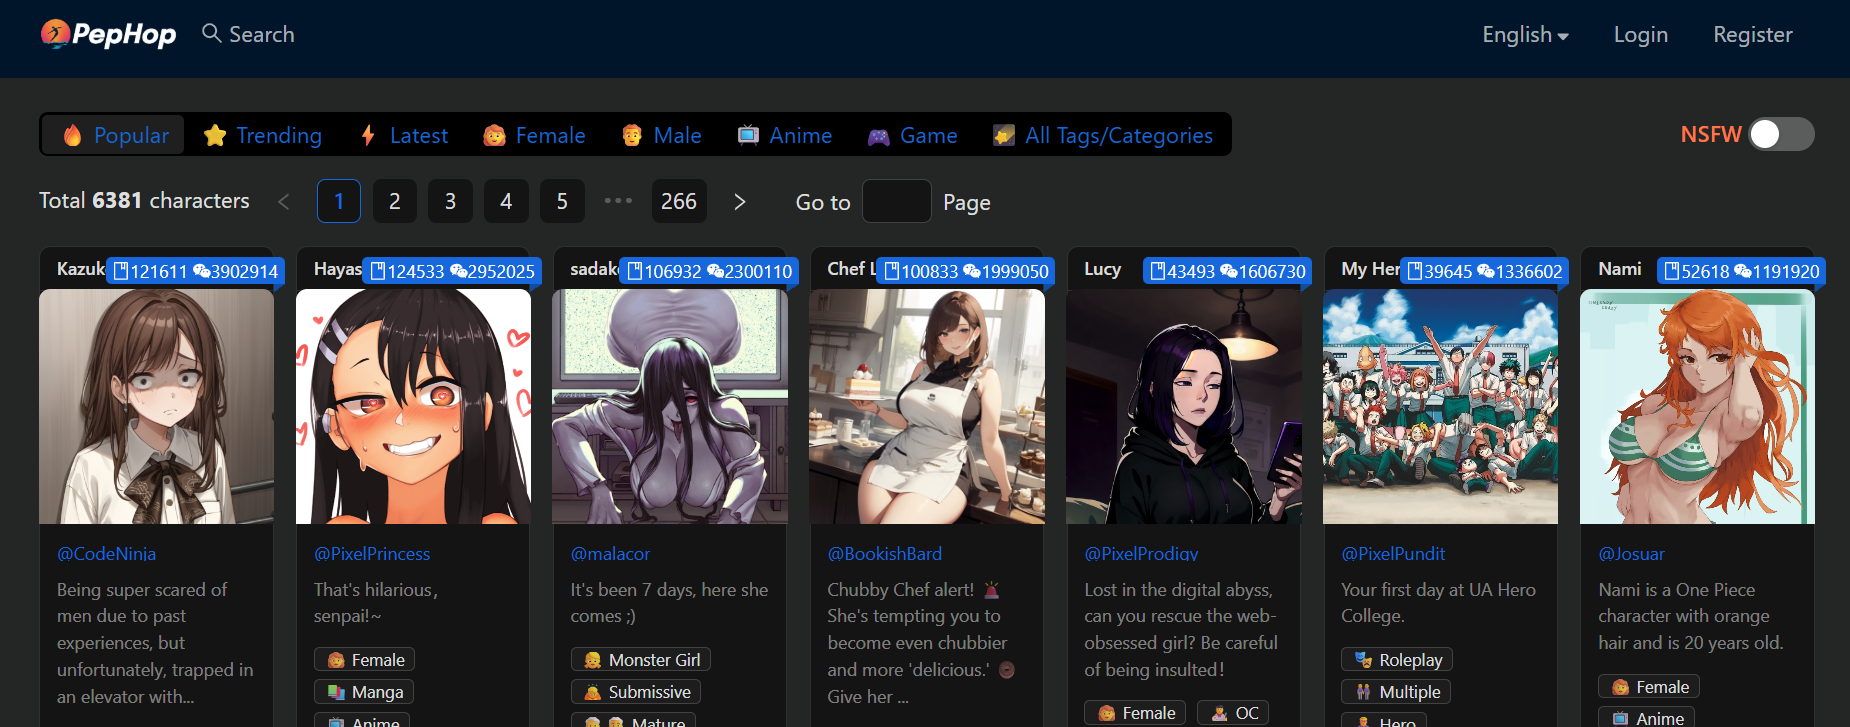Viewport: 1850px width, 727px height.
Task: Click the Game controller icon
Action: pyautogui.click(x=878, y=136)
